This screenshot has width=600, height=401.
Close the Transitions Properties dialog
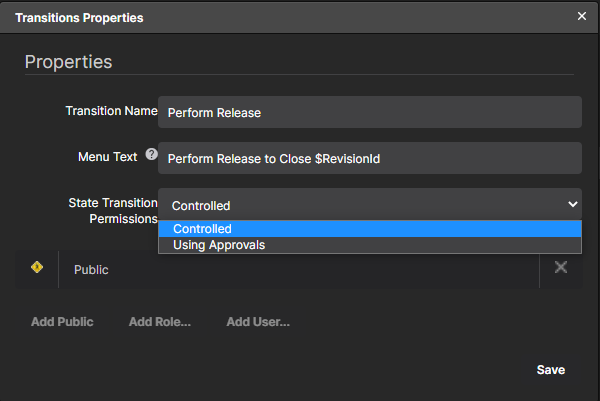[x=582, y=16]
